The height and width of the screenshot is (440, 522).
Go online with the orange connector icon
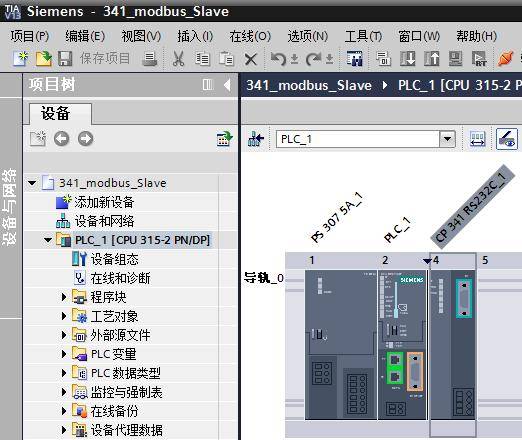click(505, 59)
